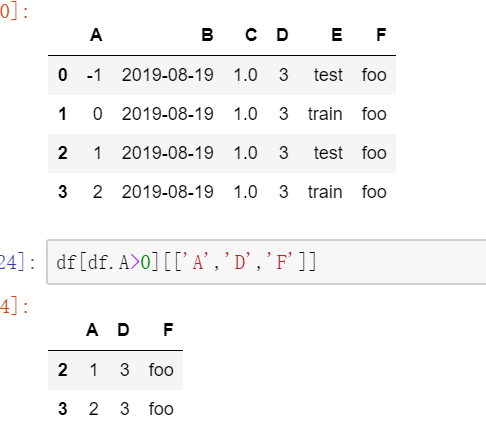Click the code cell containing df[df.A>0]
Viewport: 486px width, 434px height.
tap(266, 262)
